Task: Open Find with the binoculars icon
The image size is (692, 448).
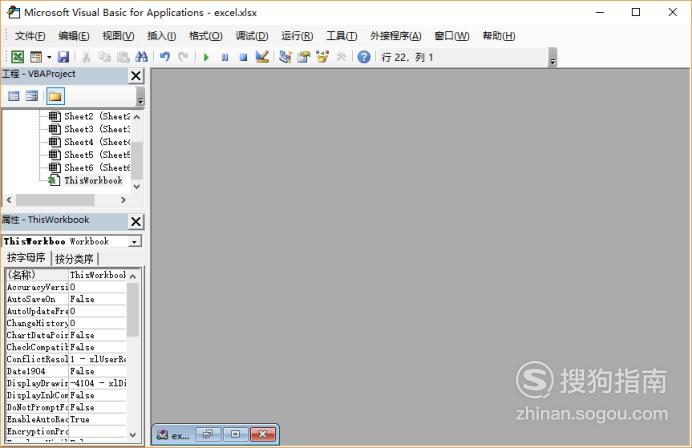Action: pos(142,57)
